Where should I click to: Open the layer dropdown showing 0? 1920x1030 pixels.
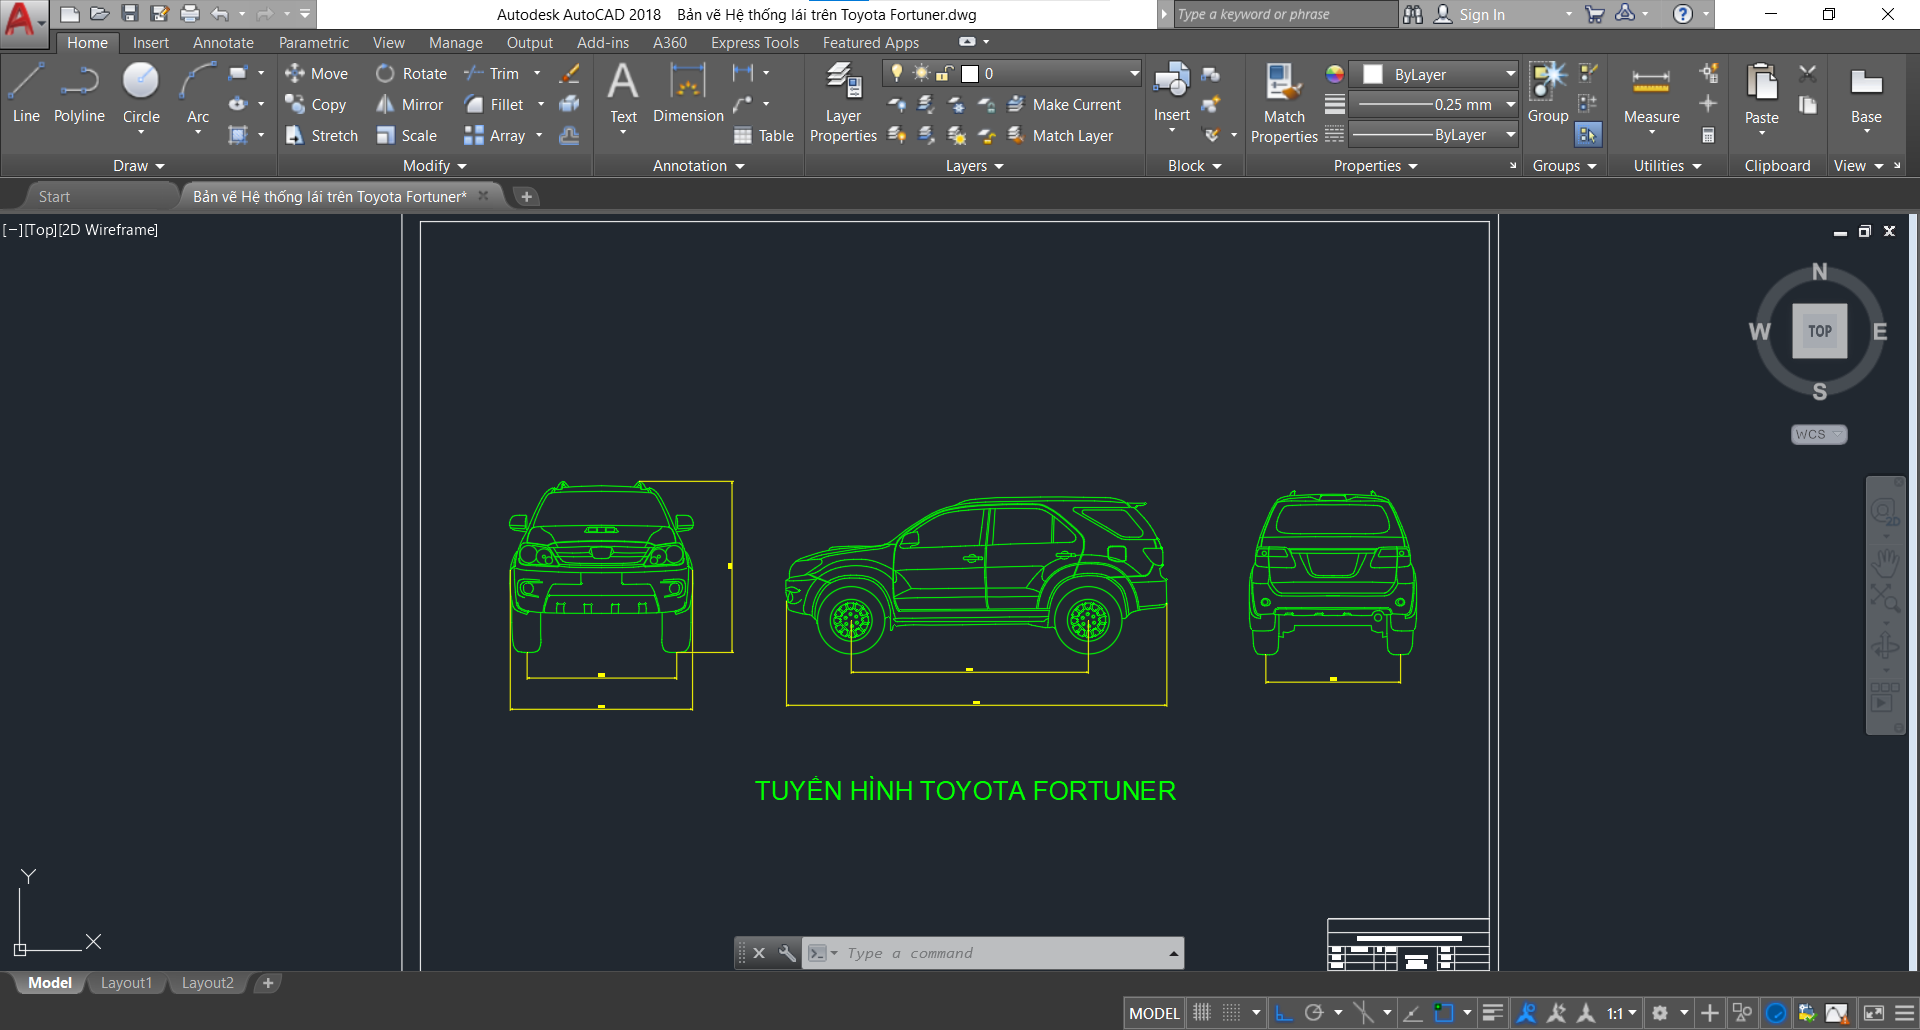coord(1012,74)
